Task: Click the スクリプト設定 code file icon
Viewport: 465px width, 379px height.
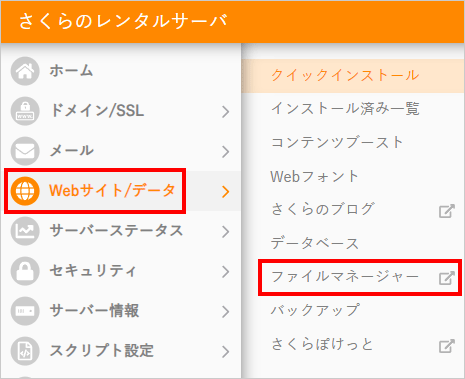Action: tap(25, 351)
